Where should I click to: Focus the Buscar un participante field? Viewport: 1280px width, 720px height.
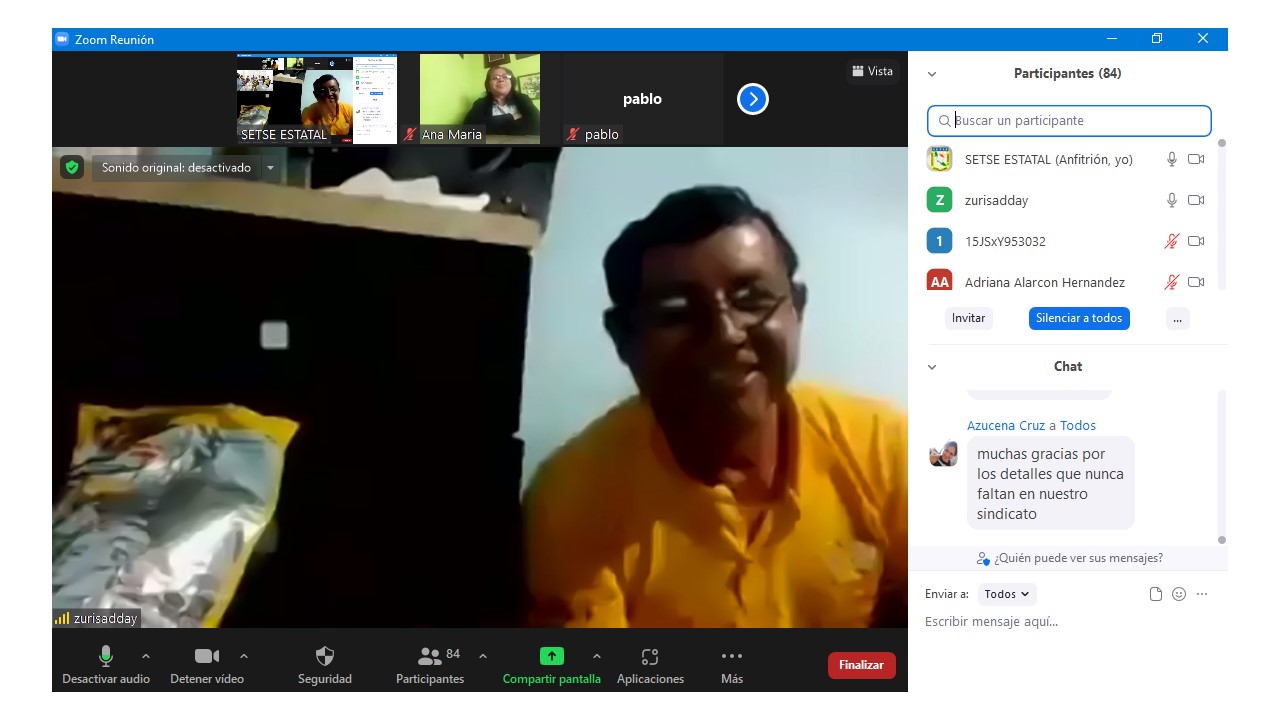1069,121
